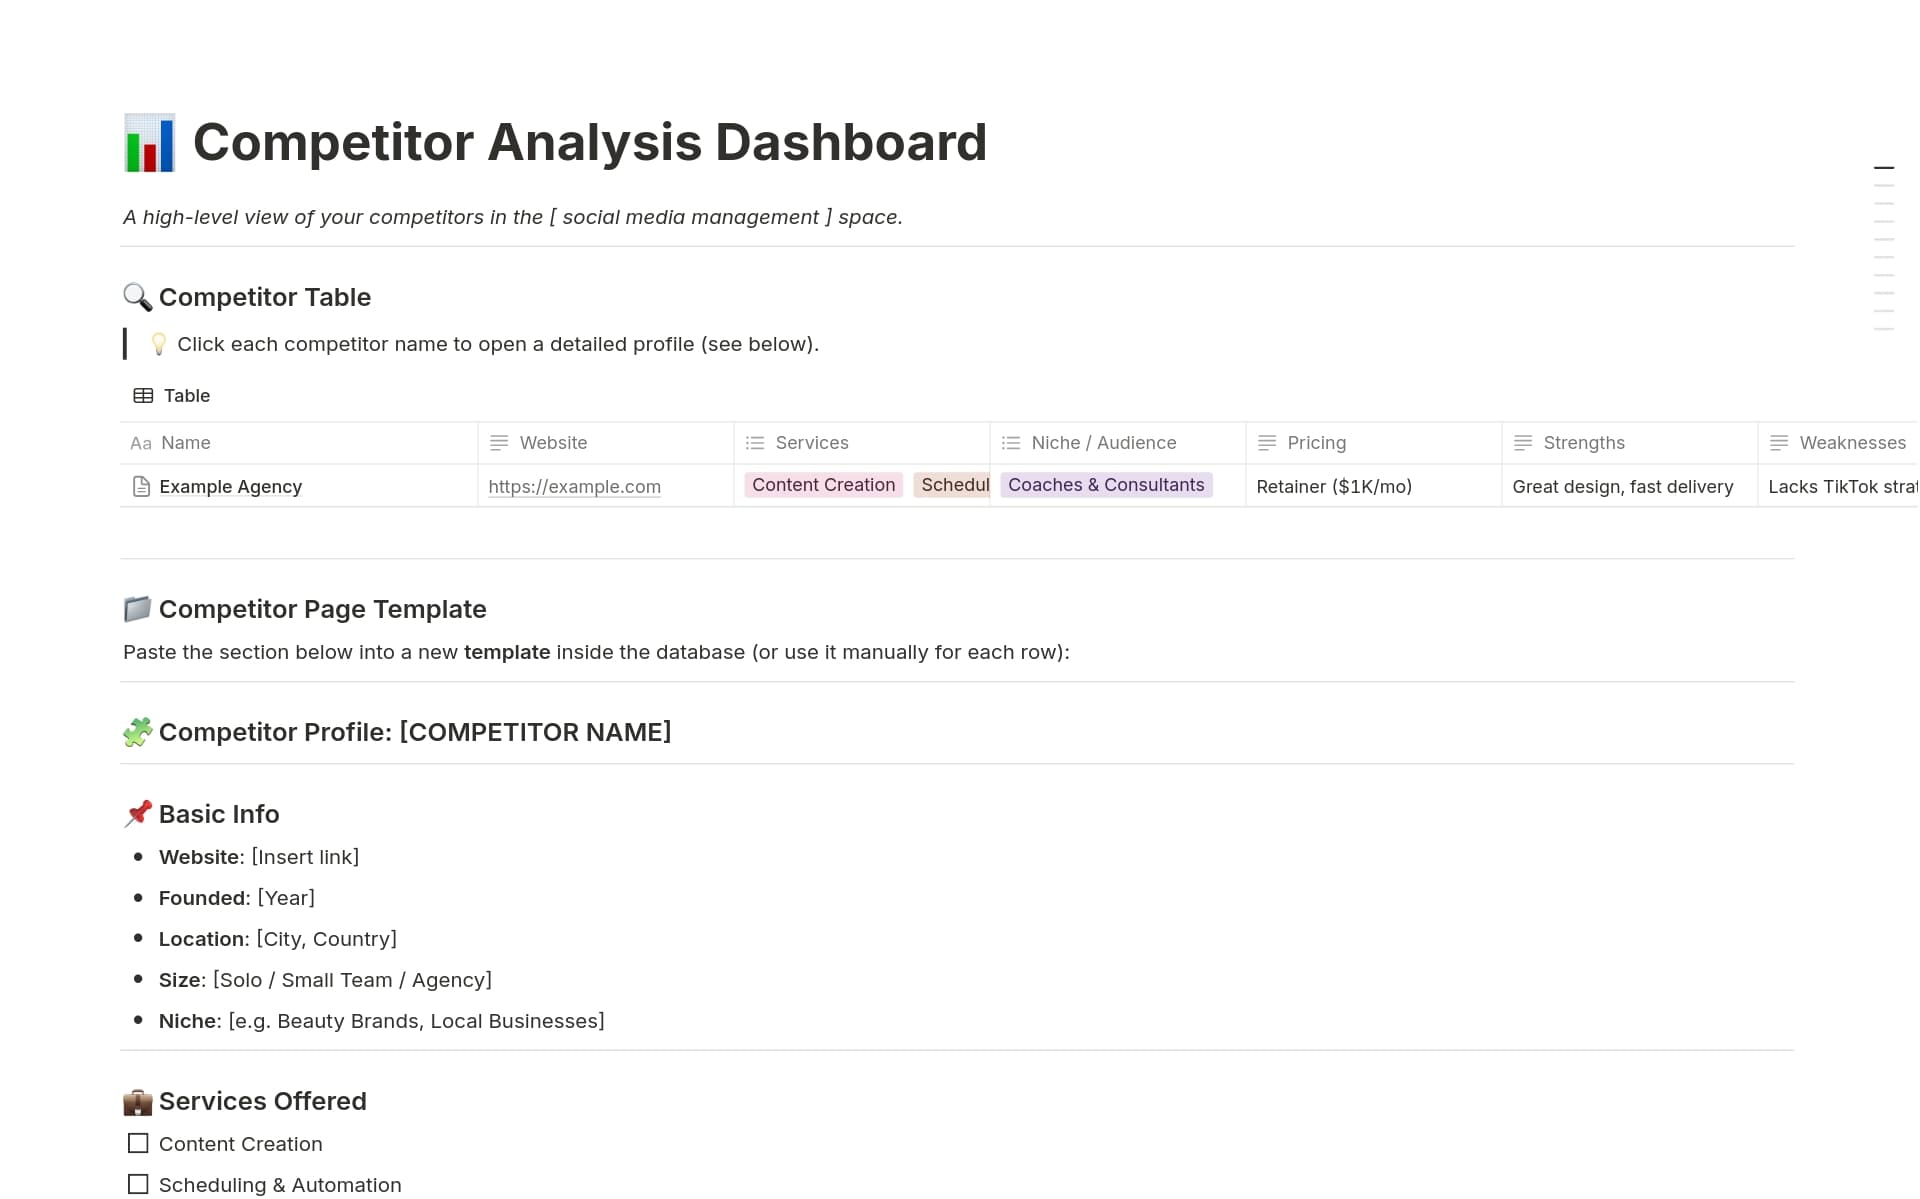Click the puzzle piece icon next to Competitor Profile
Viewport: 1920px width, 1199px height.
[137, 732]
